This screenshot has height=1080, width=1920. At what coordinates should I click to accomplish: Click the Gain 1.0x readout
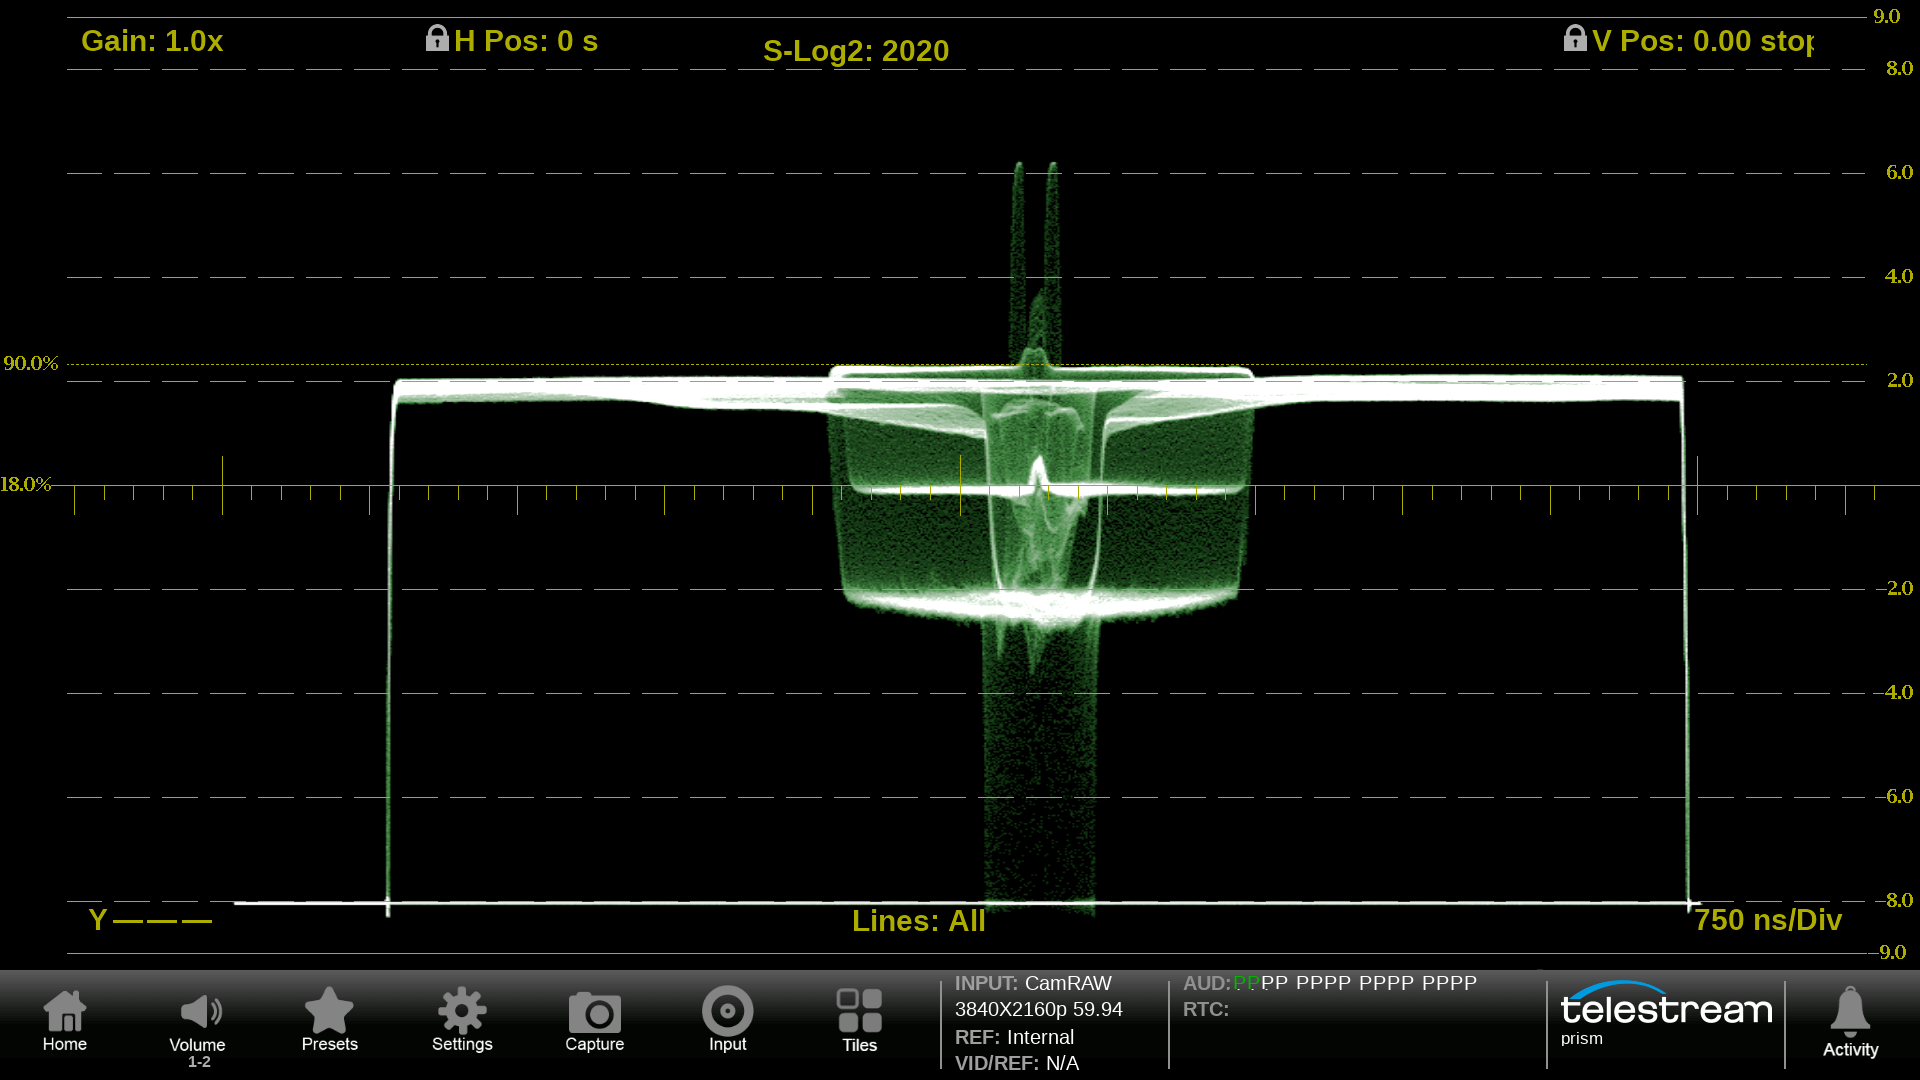click(x=152, y=41)
